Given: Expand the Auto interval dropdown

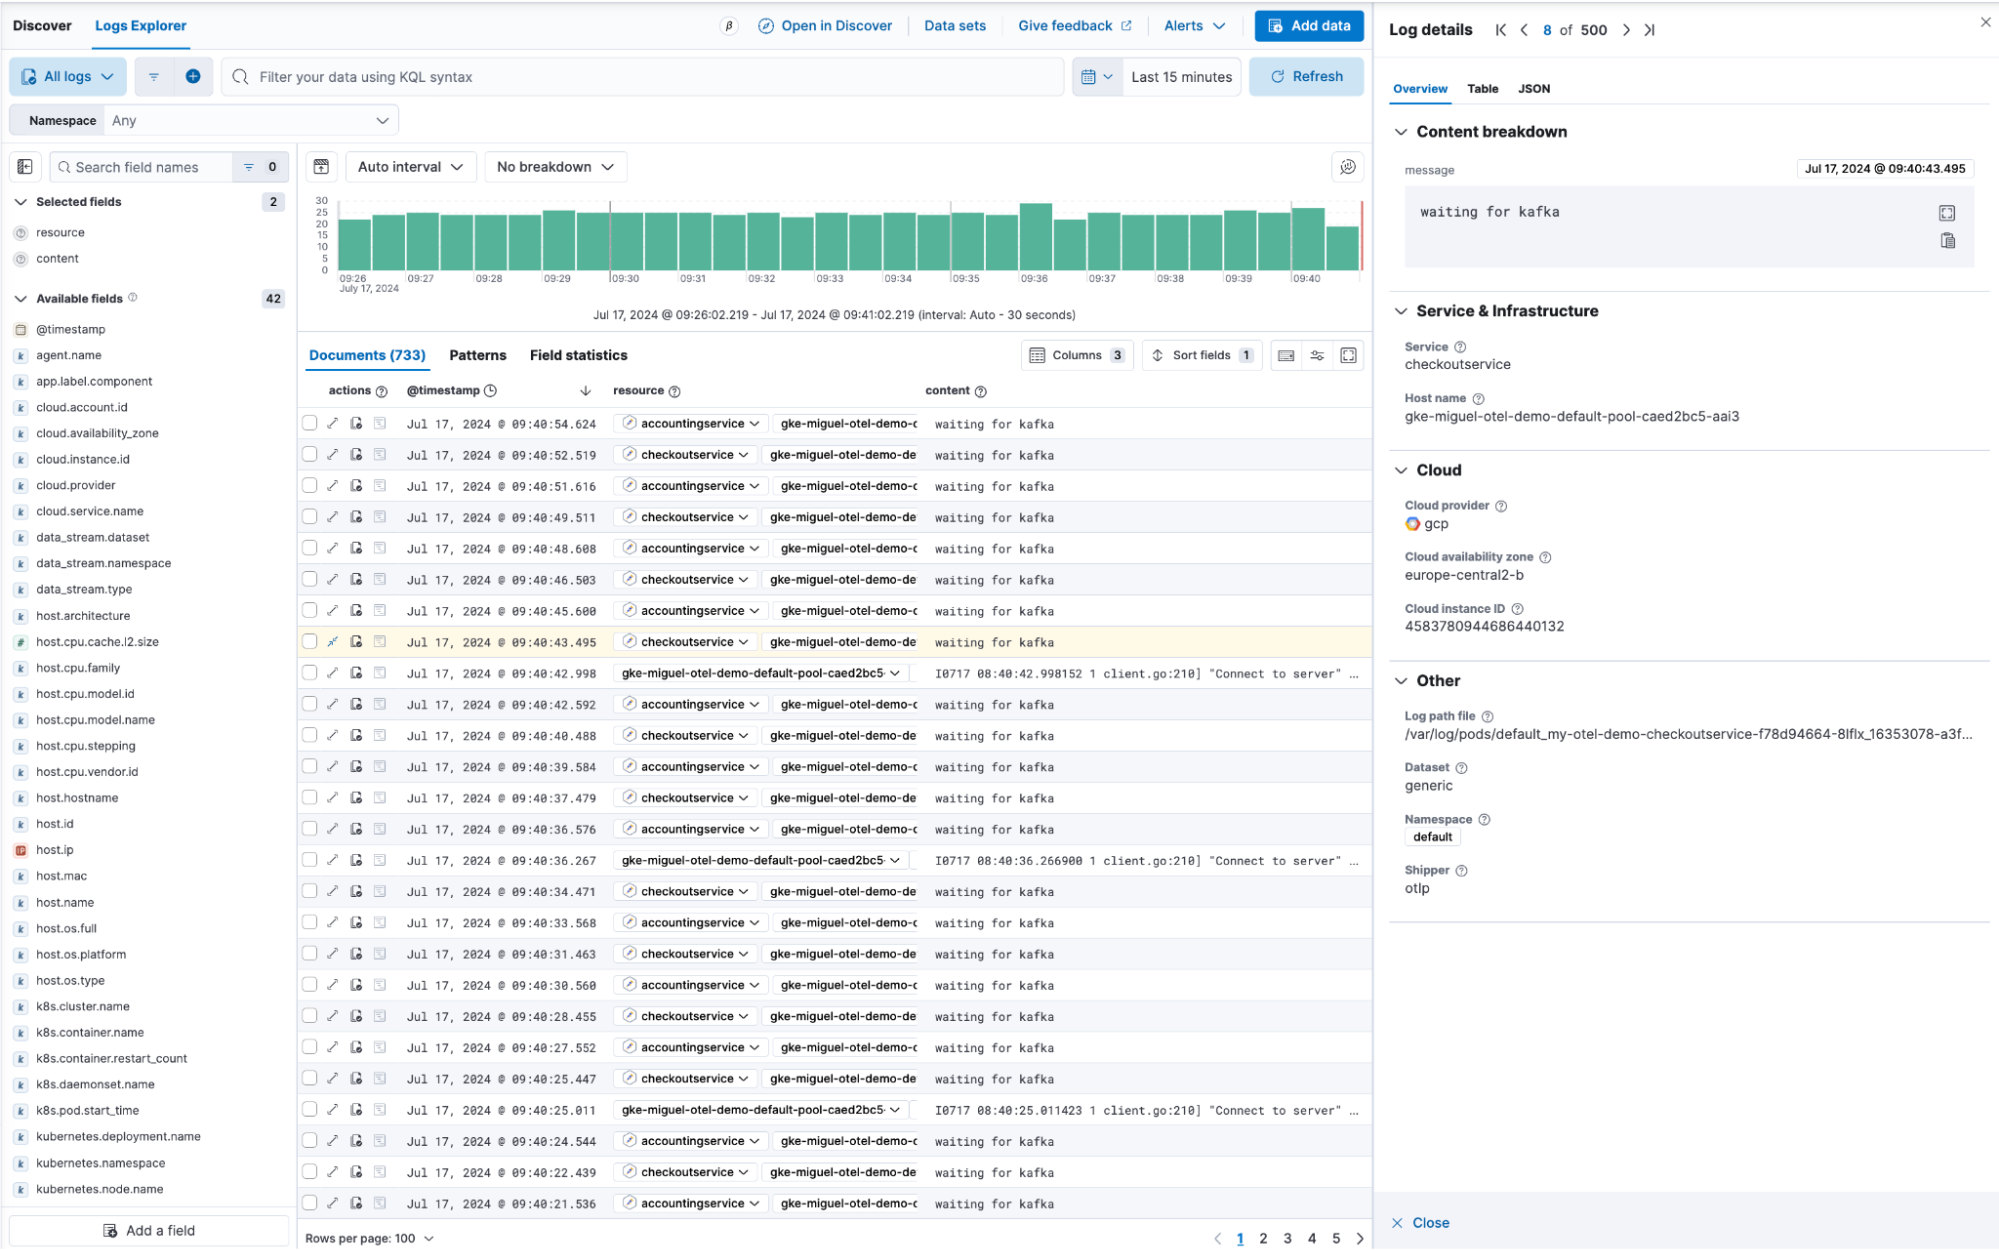Looking at the screenshot, I should pyautogui.click(x=410, y=166).
